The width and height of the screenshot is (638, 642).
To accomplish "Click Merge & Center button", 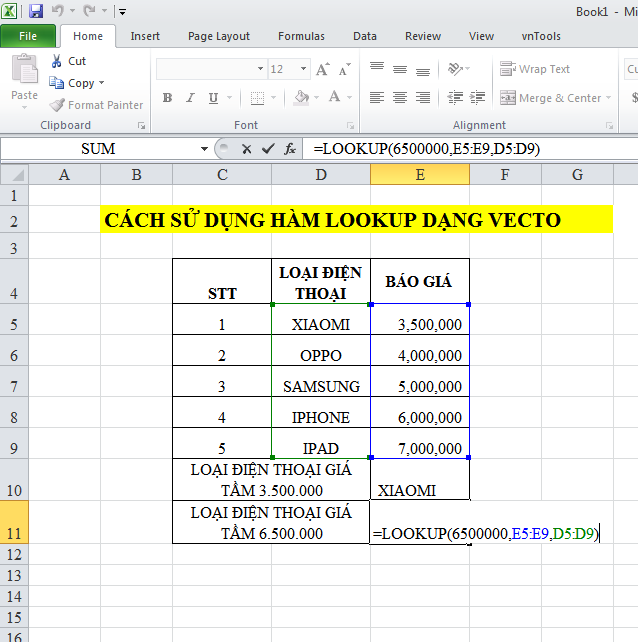I will 550,98.
